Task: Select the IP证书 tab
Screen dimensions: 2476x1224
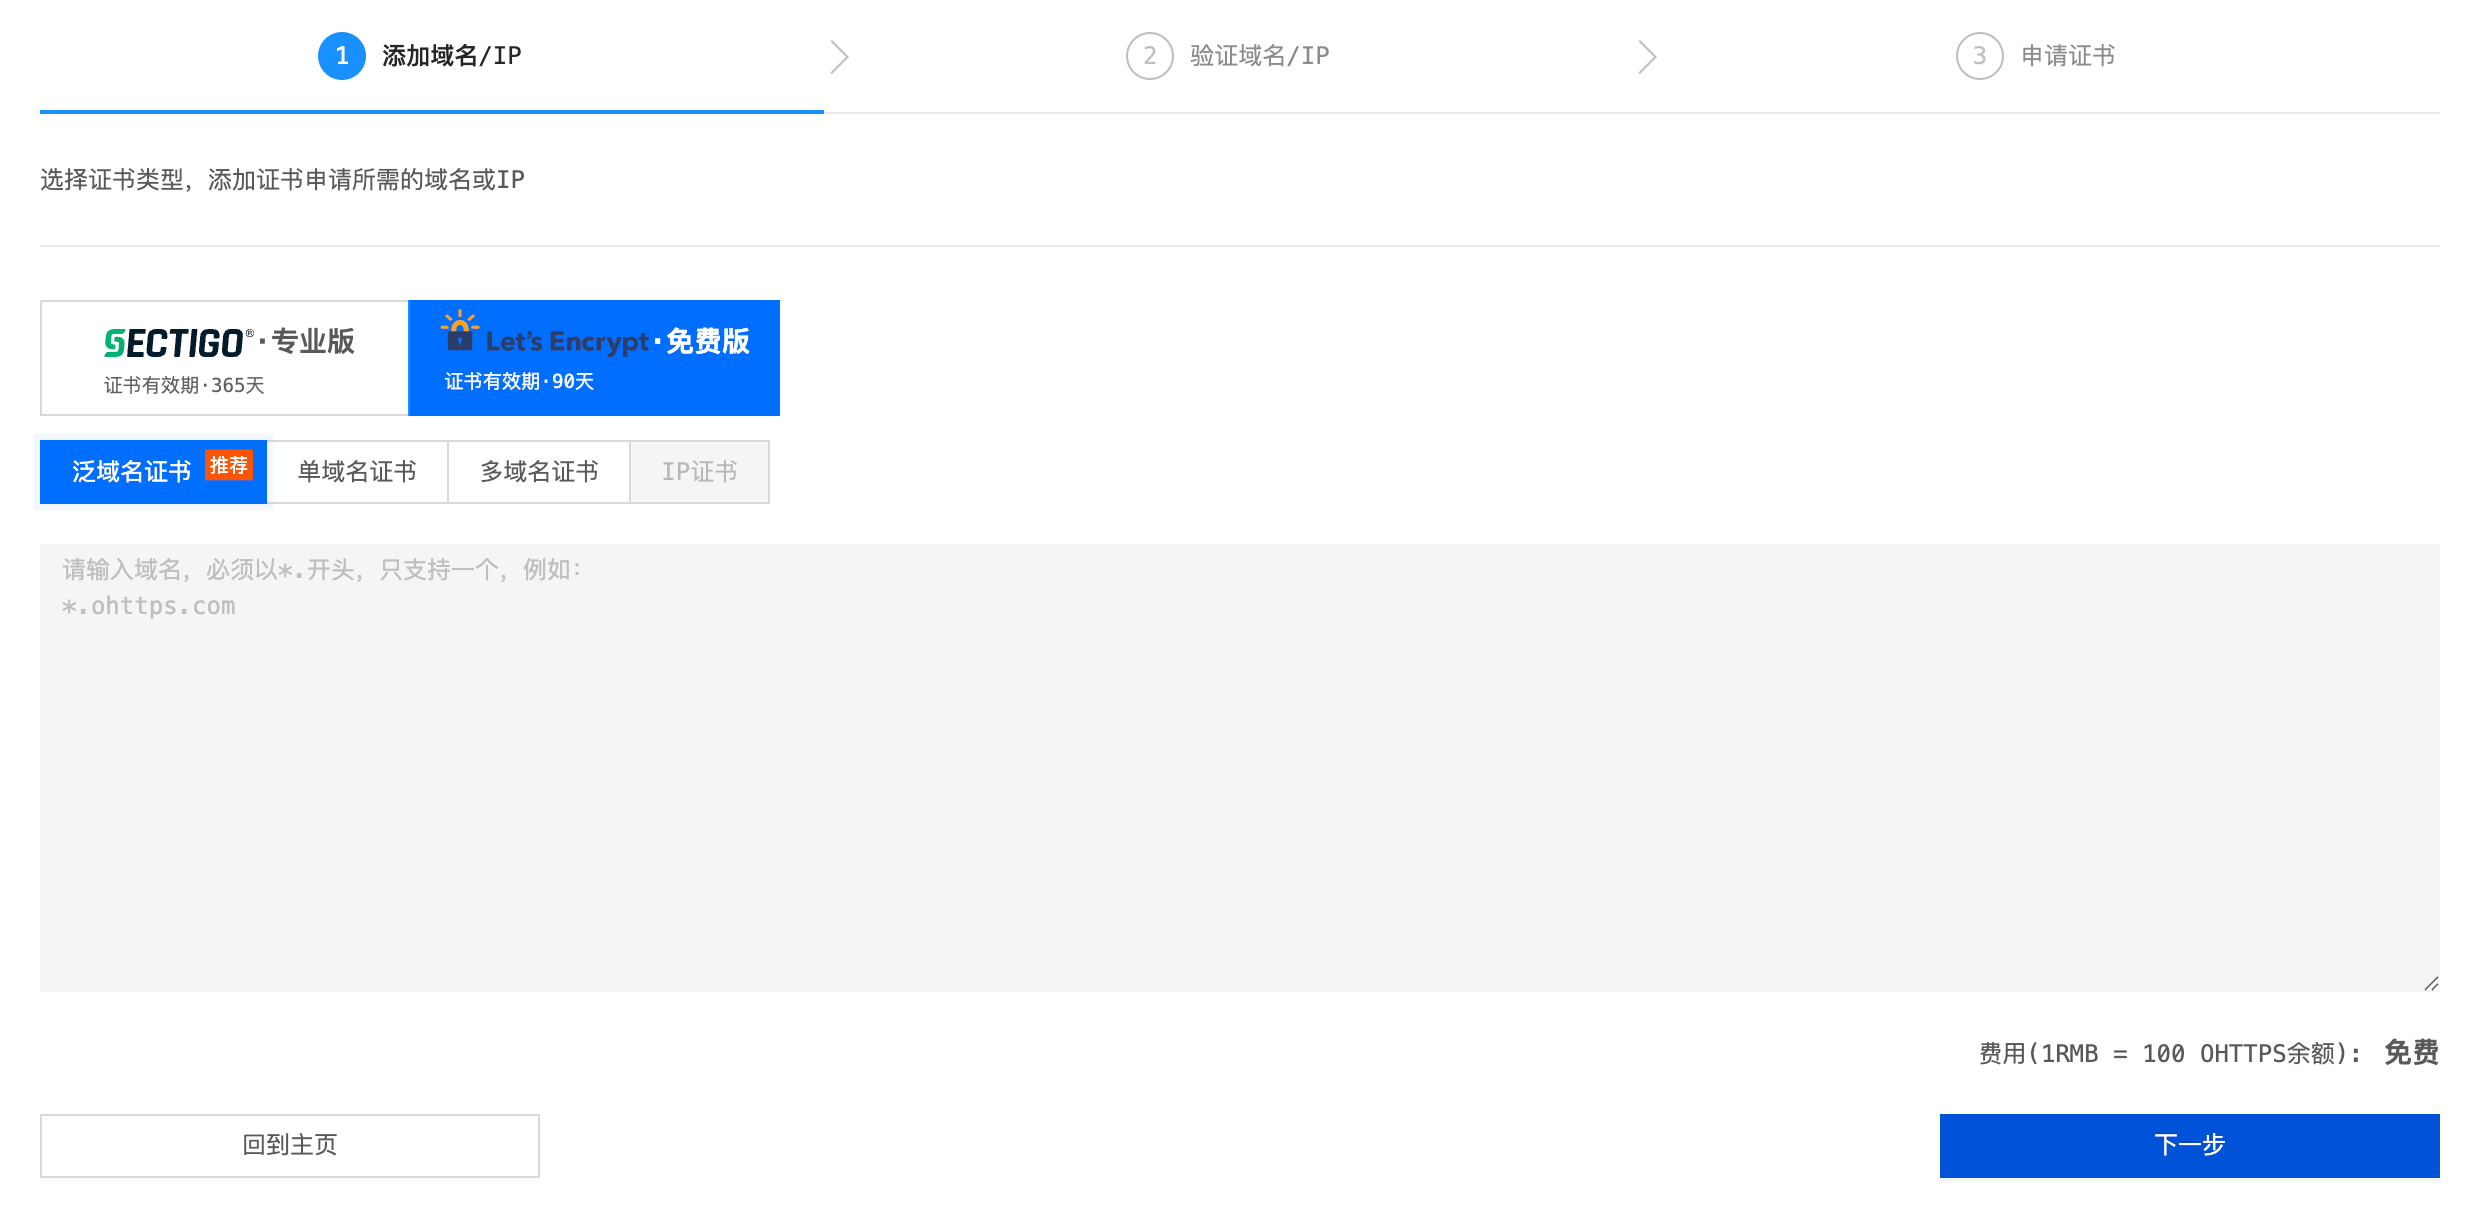Action: coord(699,472)
